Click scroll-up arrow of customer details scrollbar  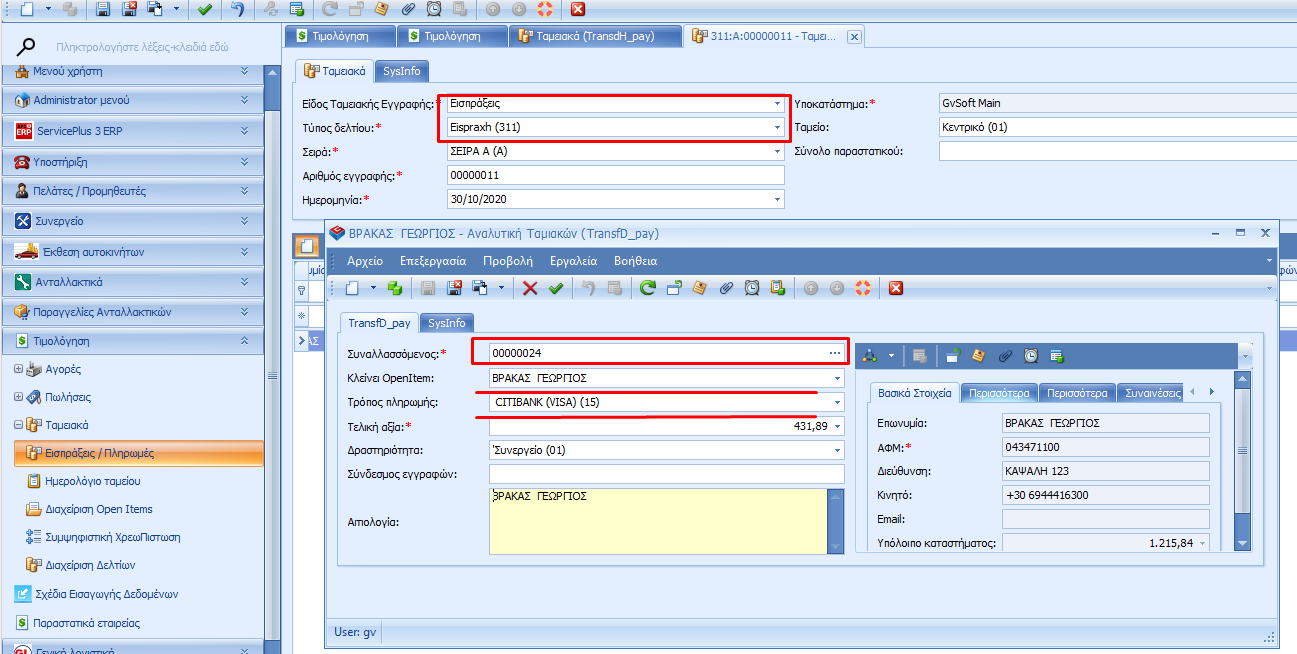pos(1243,379)
